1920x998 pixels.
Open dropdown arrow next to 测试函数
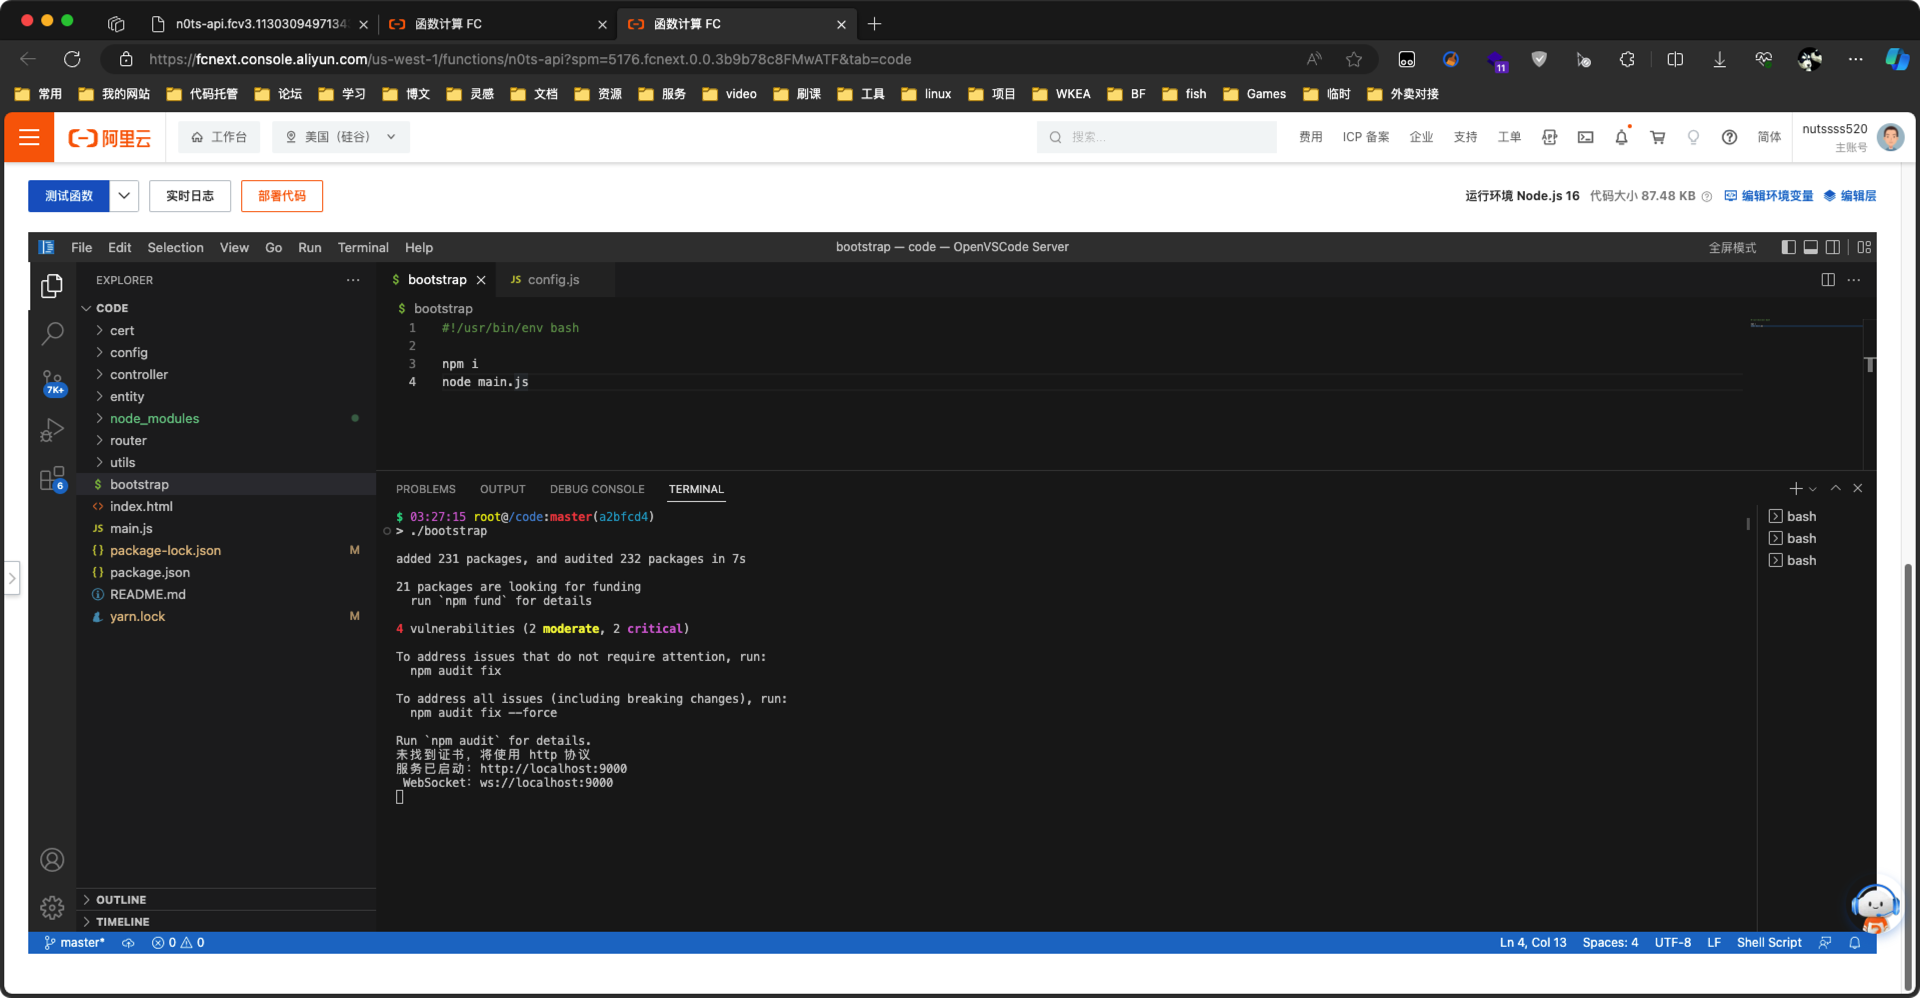tap(124, 196)
